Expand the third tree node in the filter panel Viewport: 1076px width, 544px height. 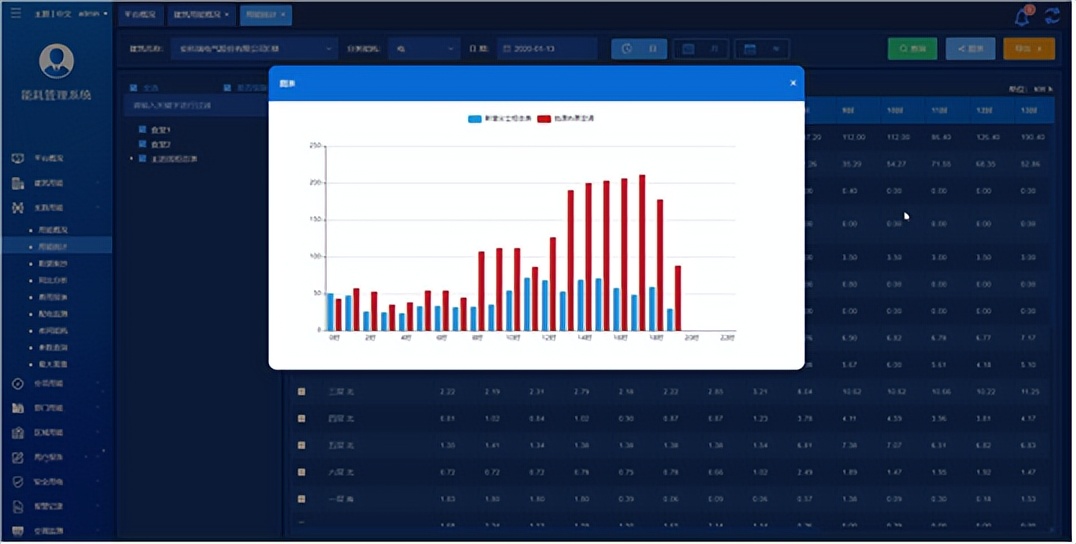tap(132, 158)
